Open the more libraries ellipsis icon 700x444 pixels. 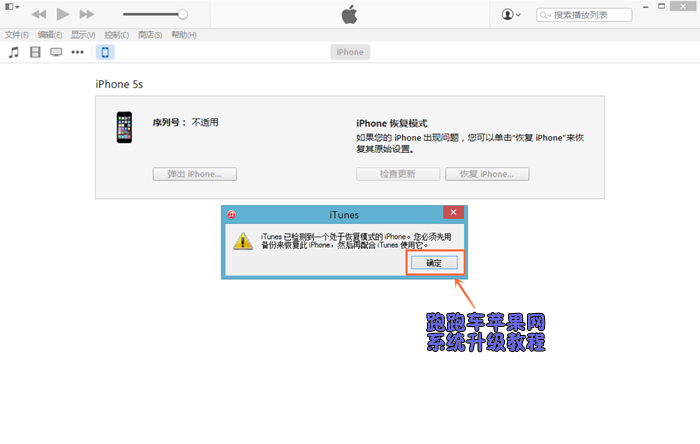(78, 52)
